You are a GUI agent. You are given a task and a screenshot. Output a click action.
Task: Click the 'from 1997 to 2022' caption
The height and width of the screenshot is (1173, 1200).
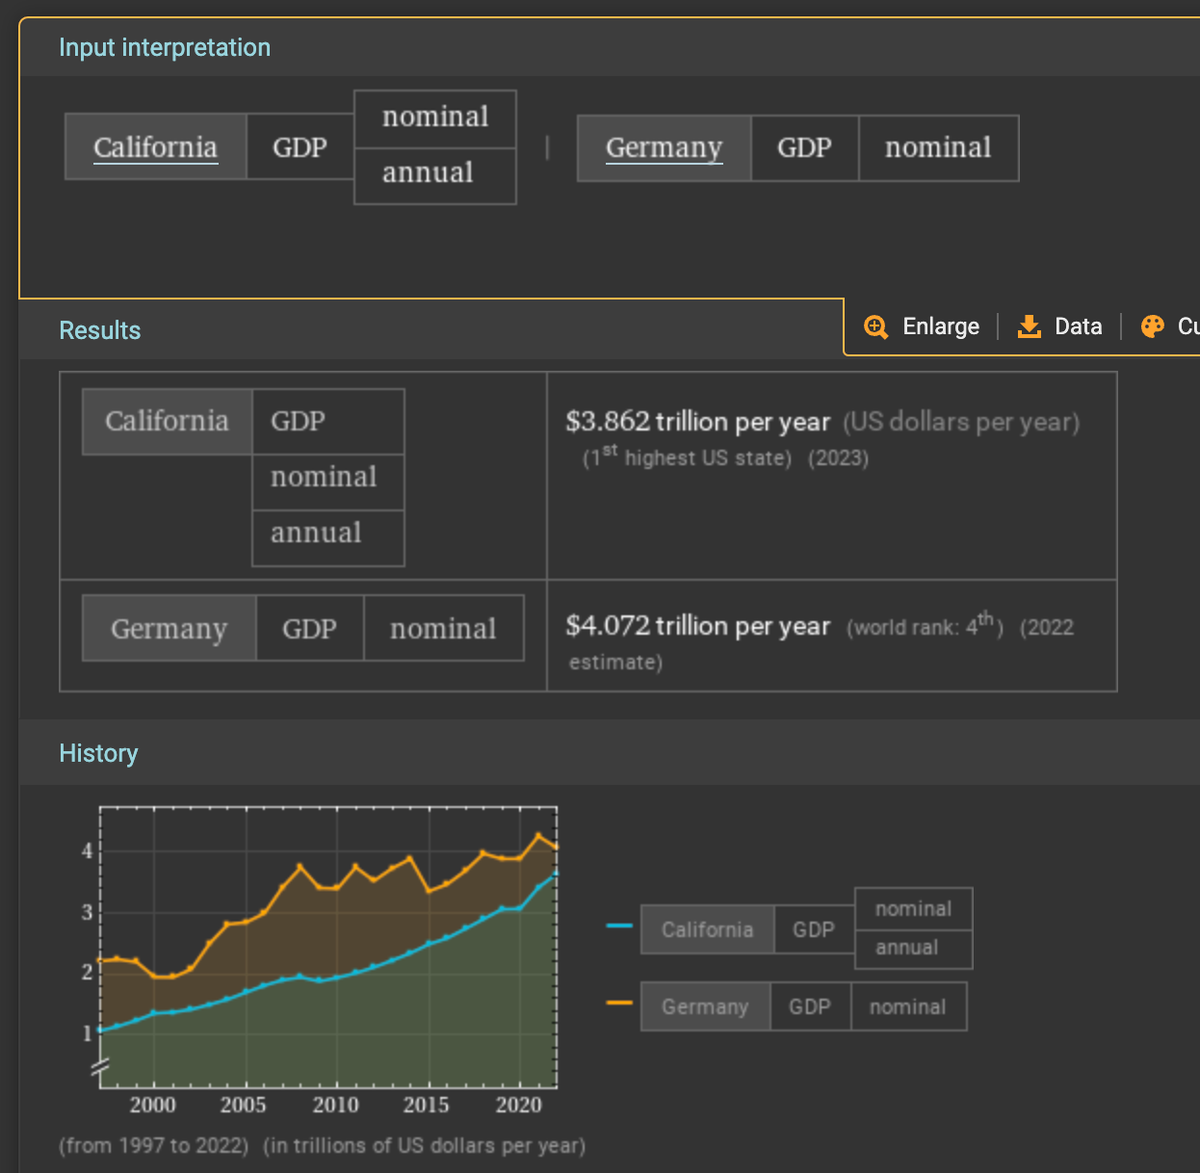[x=153, y=1145]
